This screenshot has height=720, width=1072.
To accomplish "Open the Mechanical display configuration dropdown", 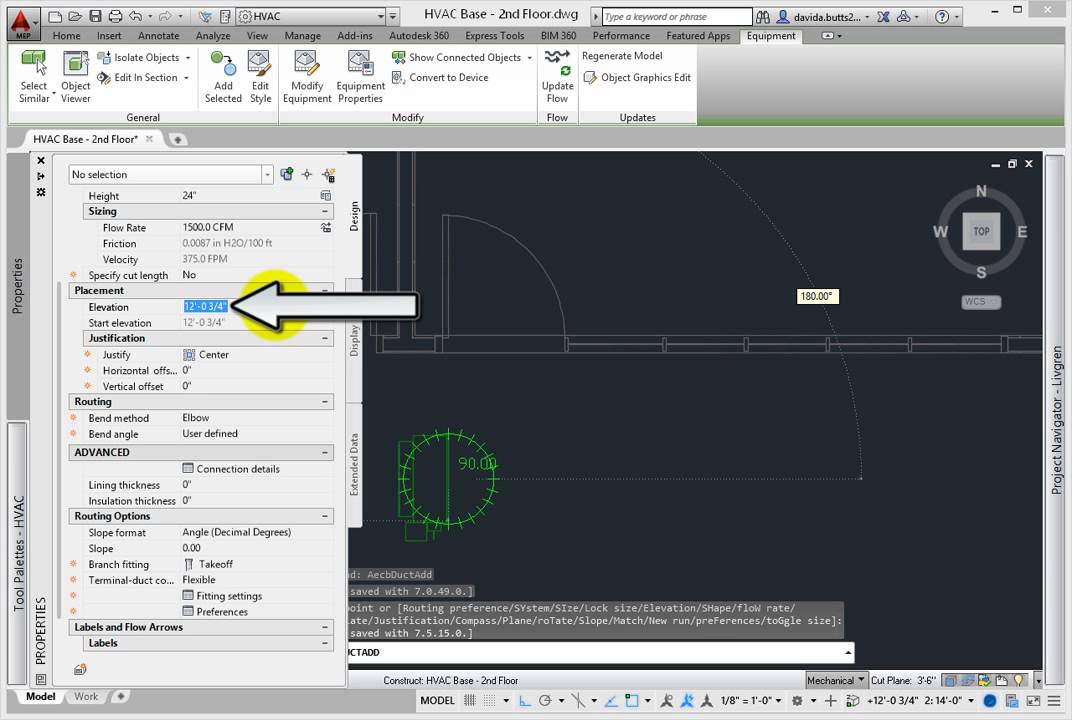I will tap(837, 680).
